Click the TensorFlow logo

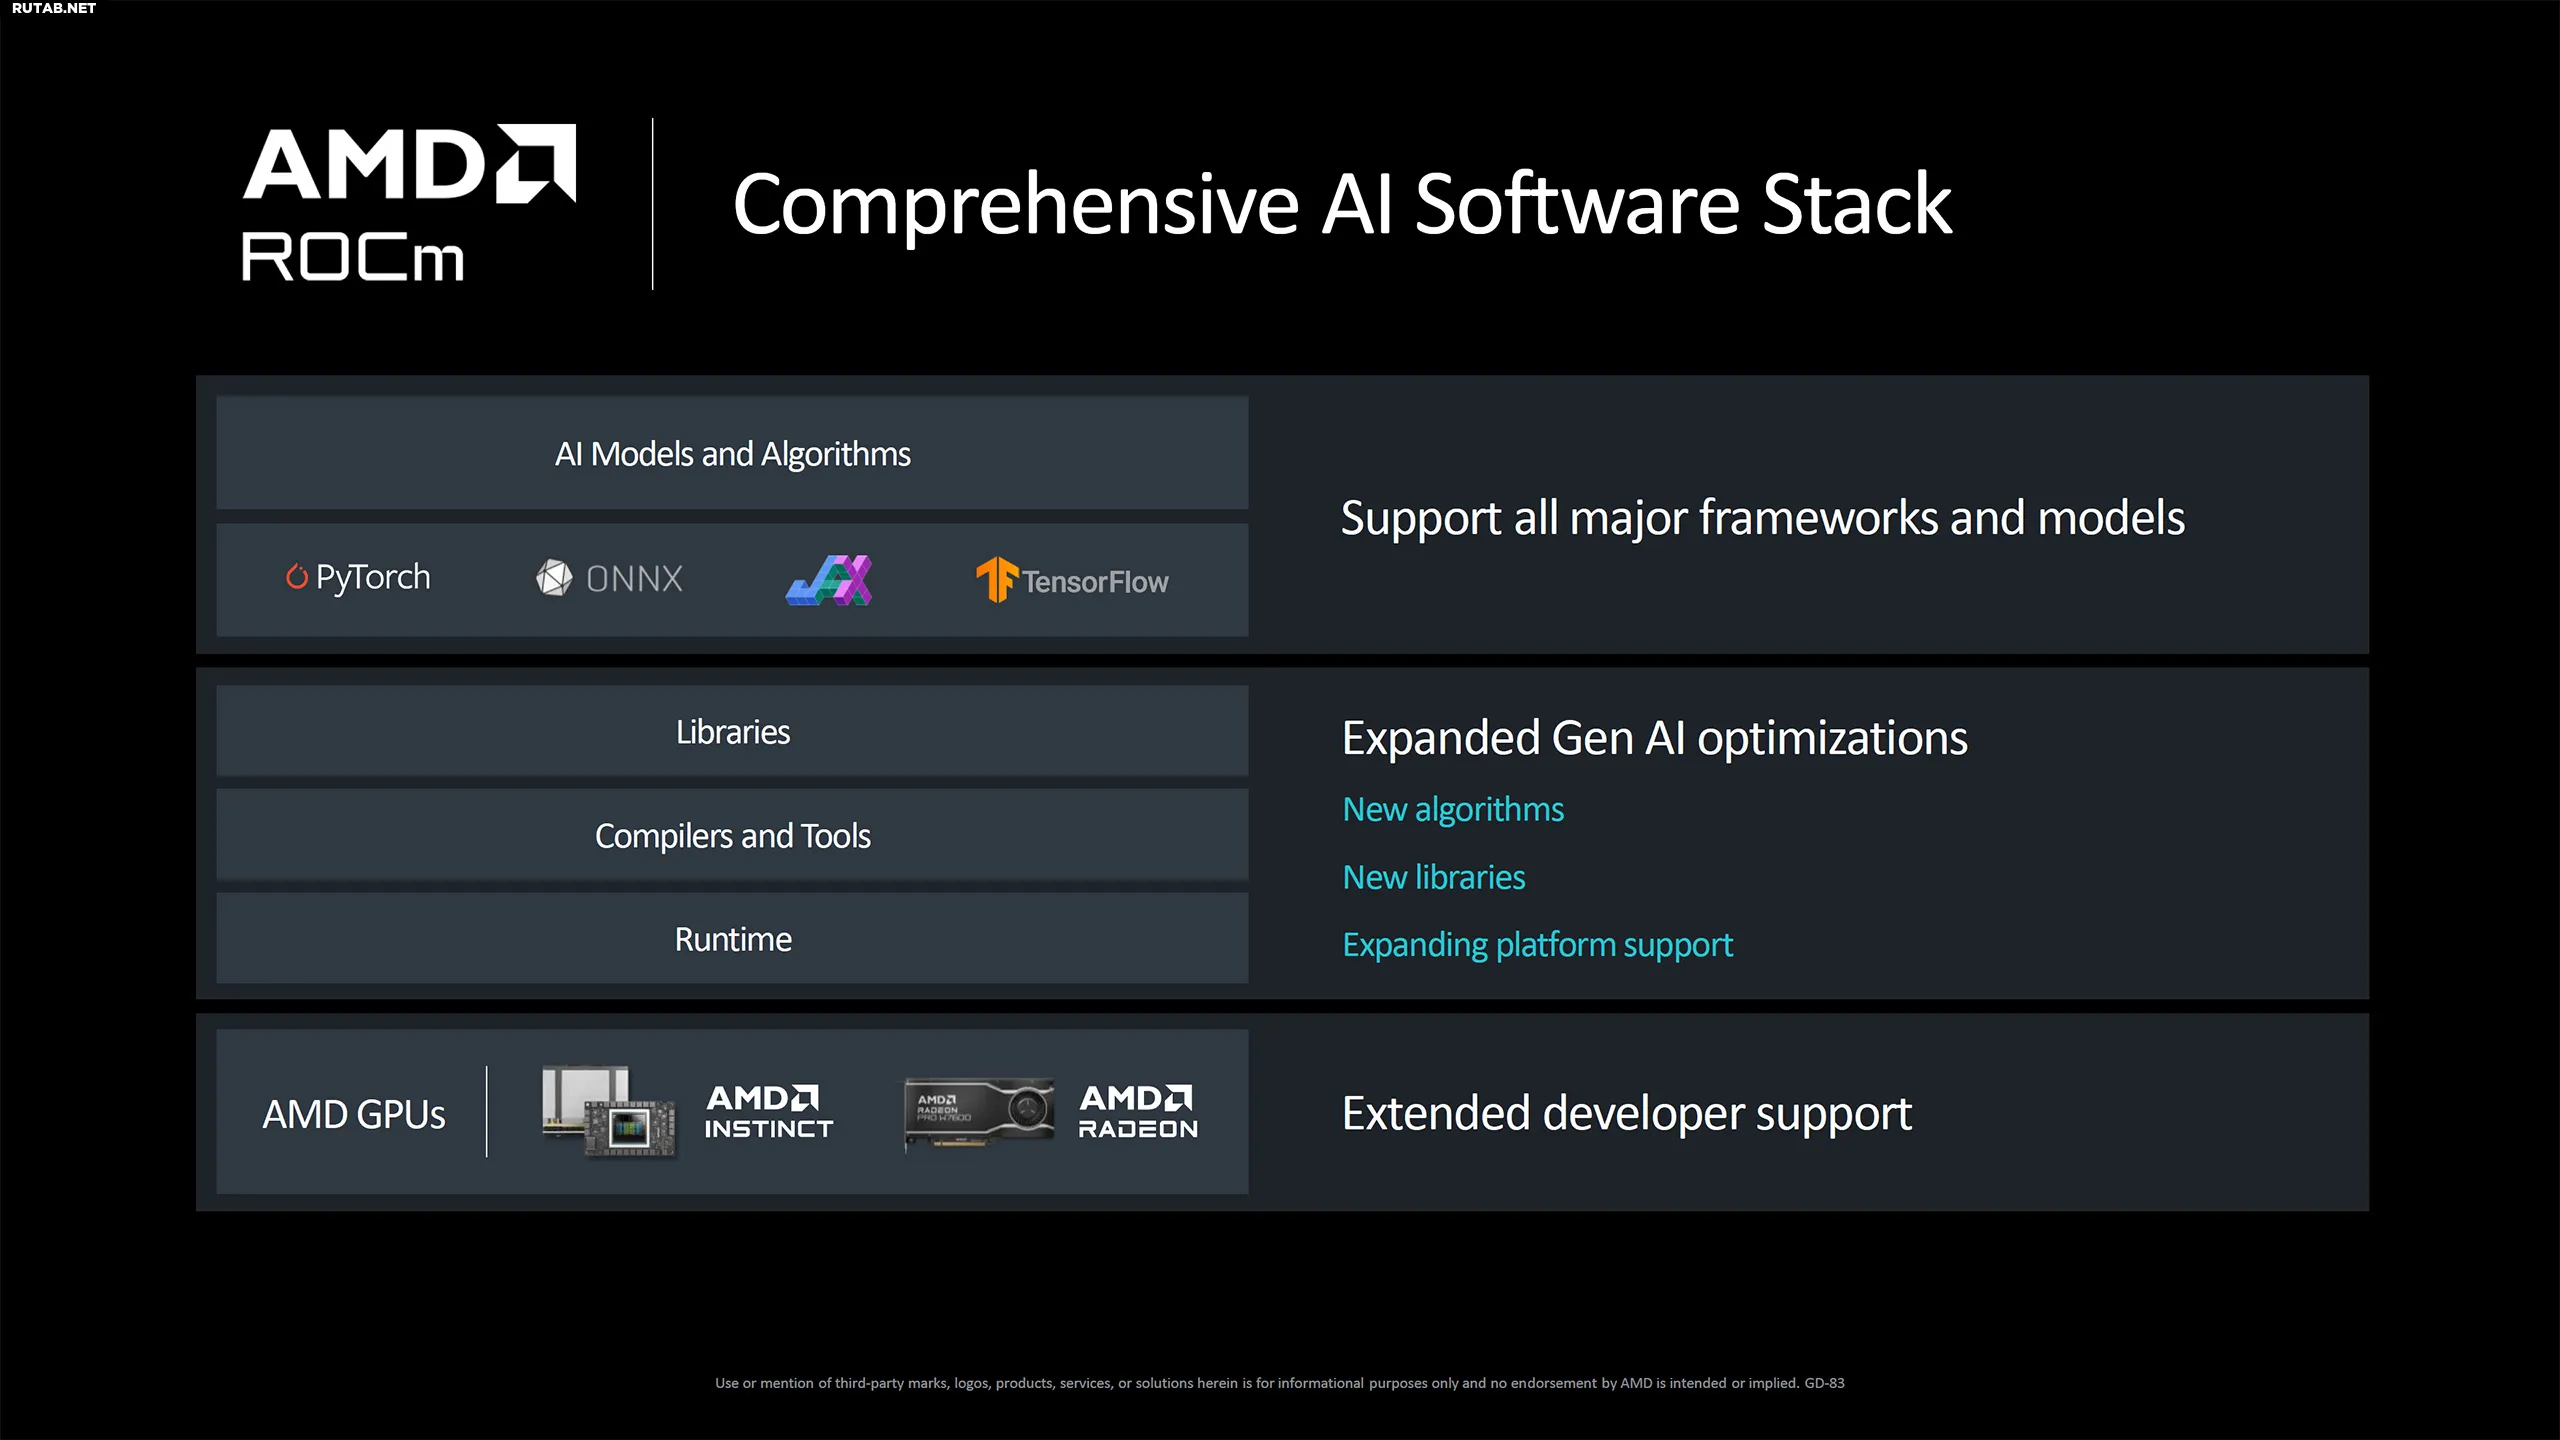(1072, 580)
